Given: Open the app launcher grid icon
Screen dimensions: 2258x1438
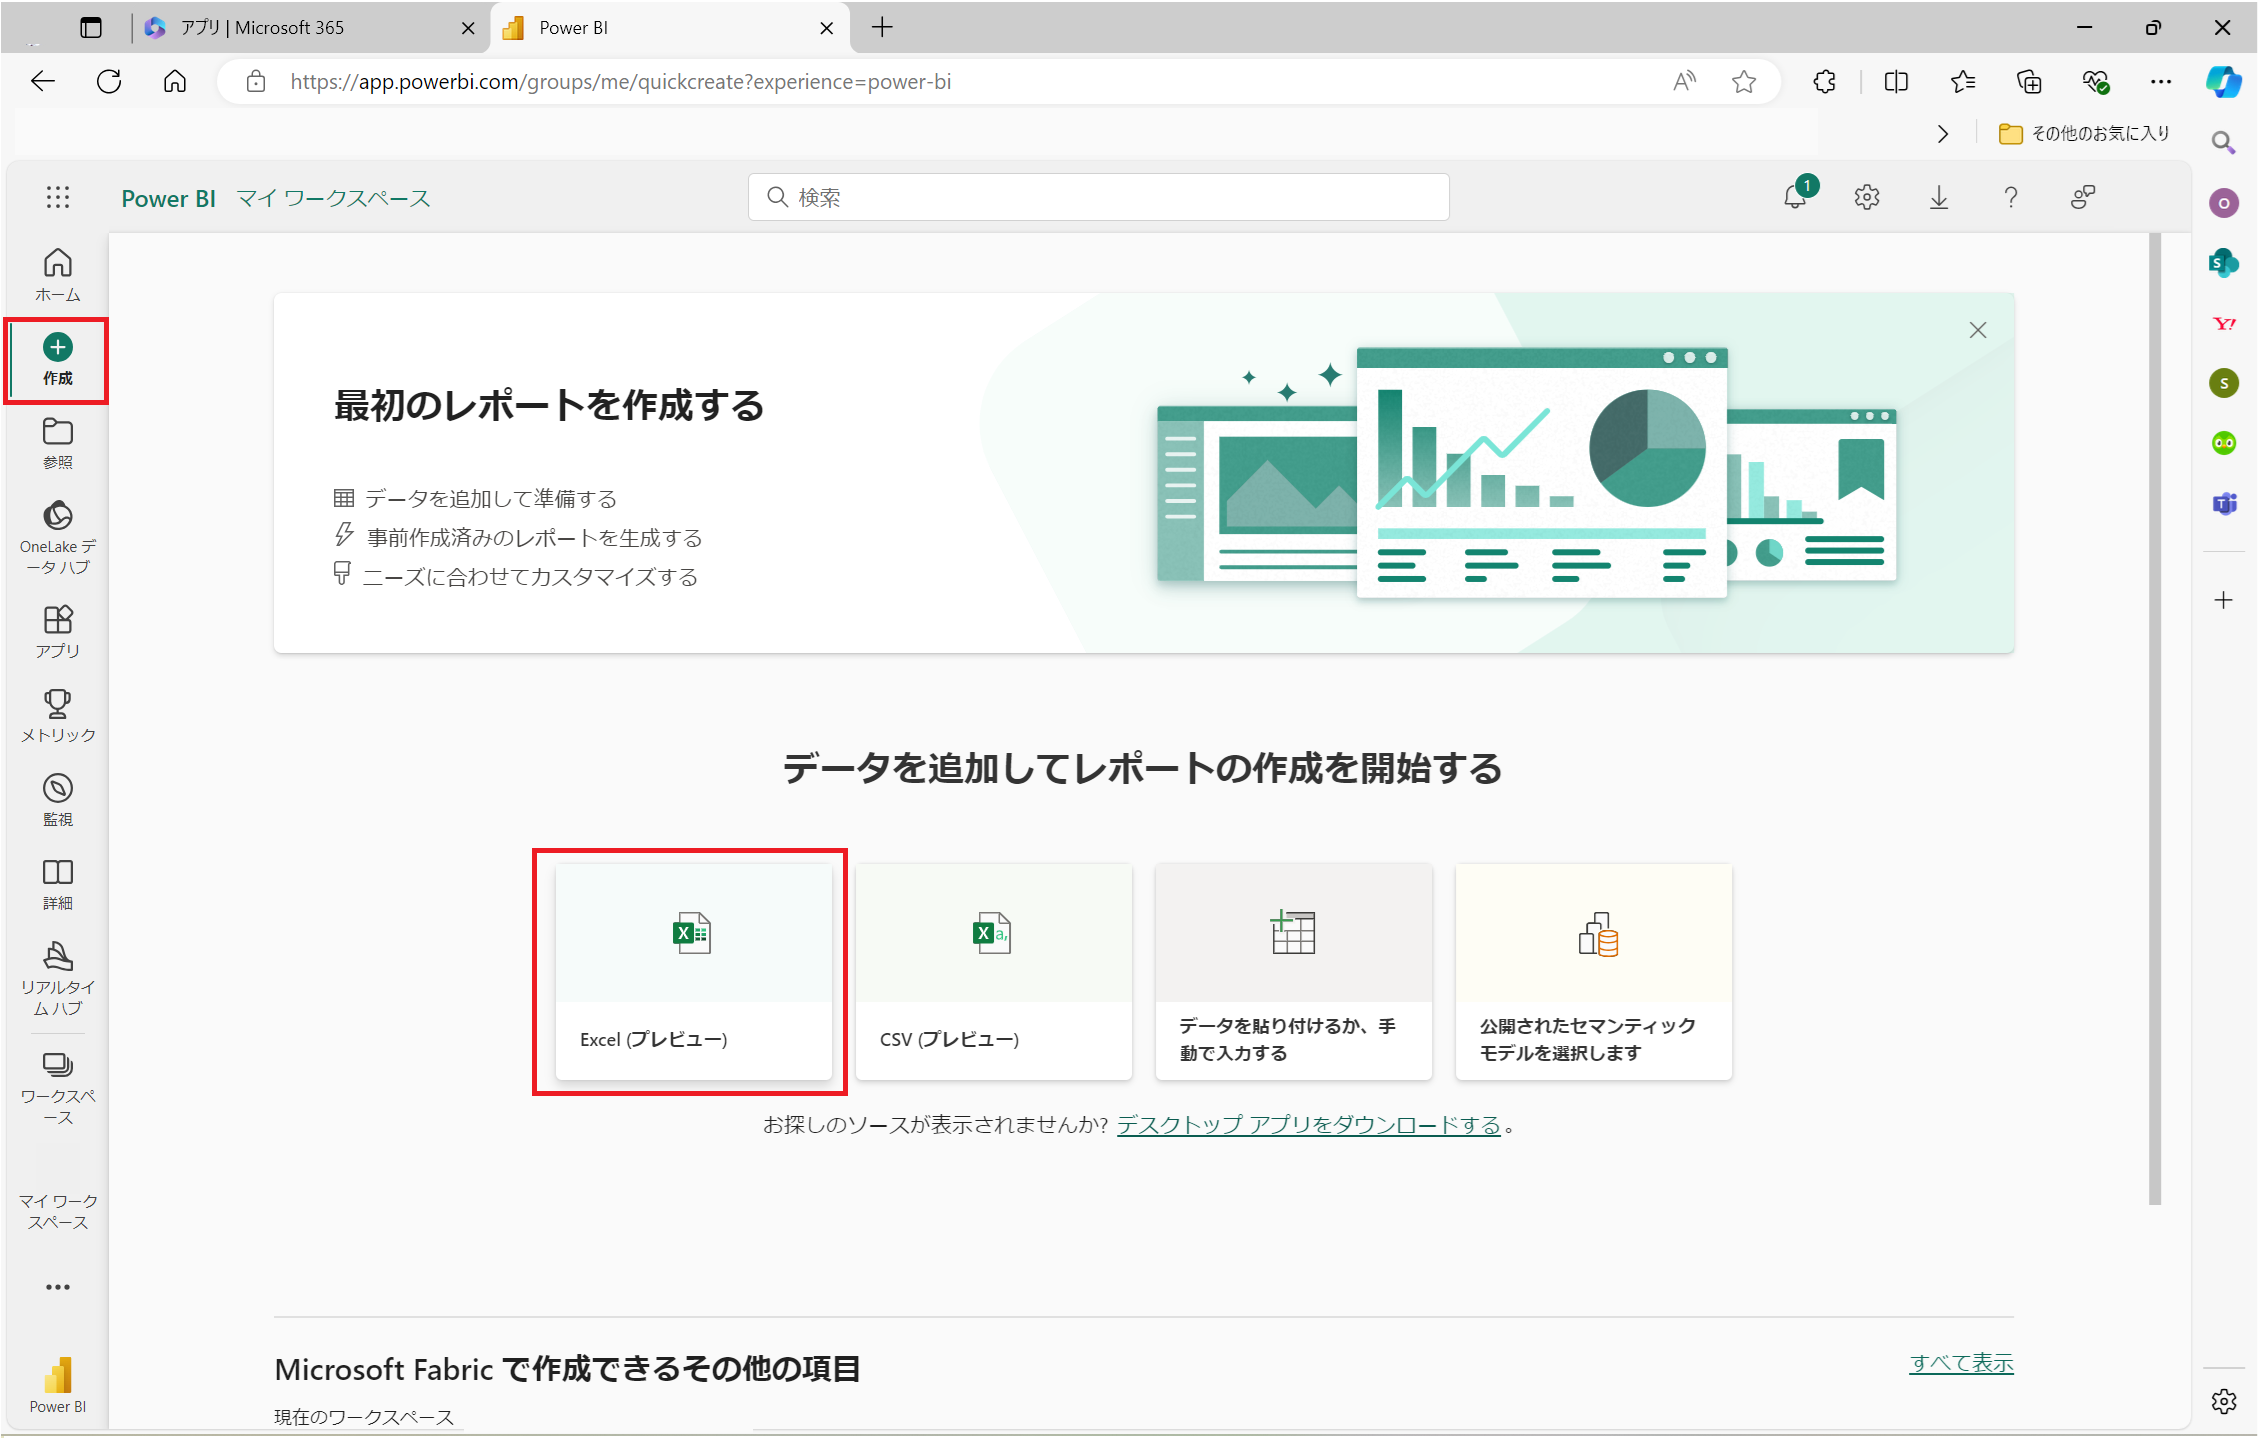Looking at the screenshot, I should [x=57, y=197].
